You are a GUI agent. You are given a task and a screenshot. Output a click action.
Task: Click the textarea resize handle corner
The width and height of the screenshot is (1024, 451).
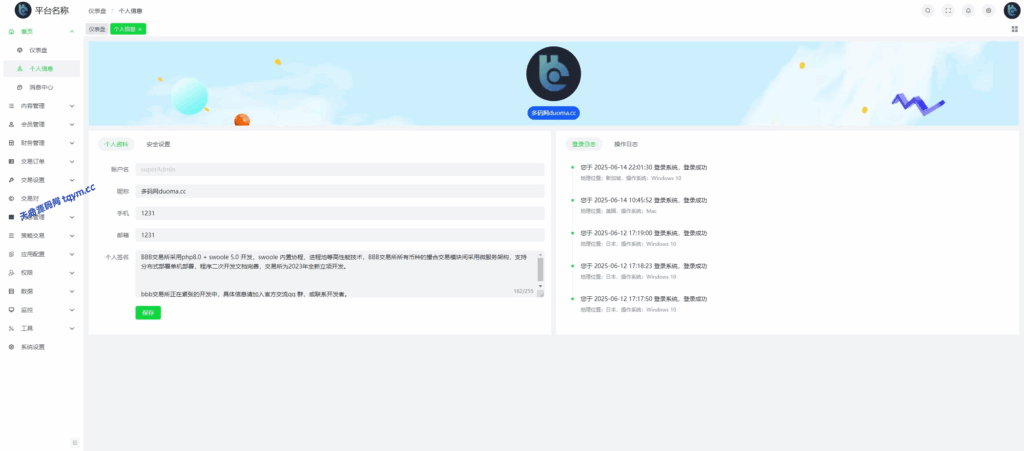[541, 294]
